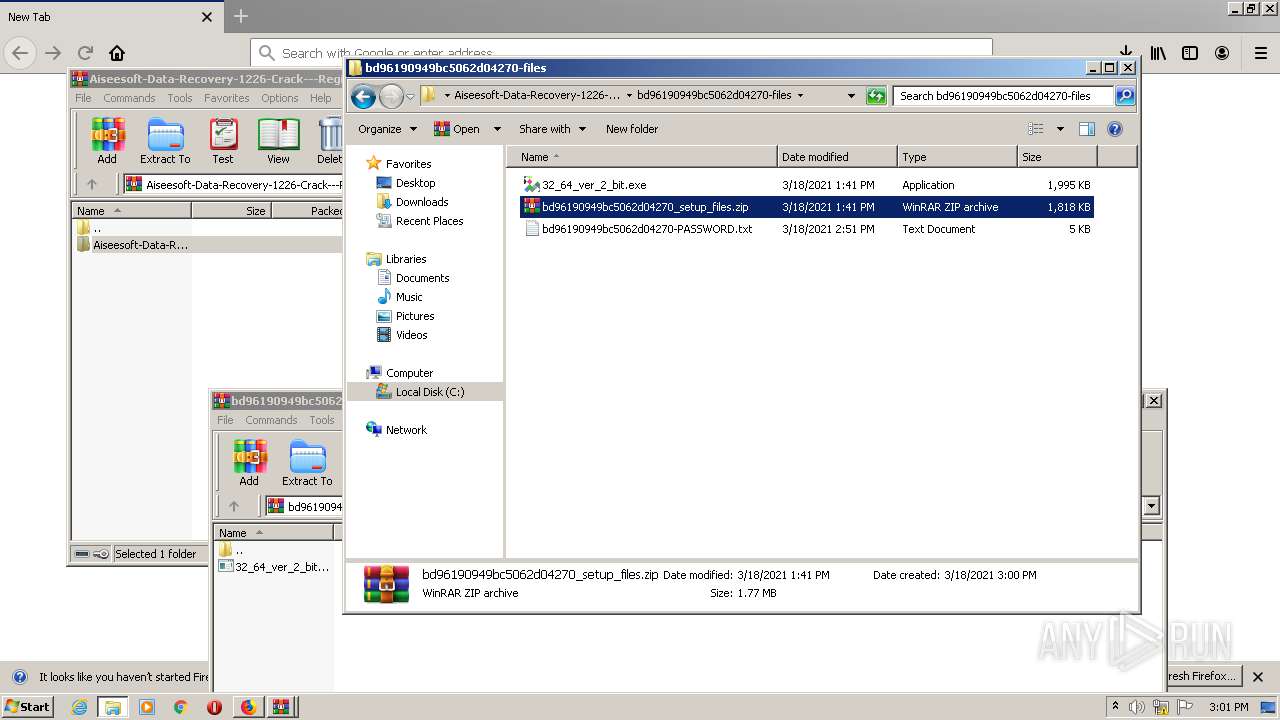Click Explorer forward navigation arrow
1280x720 pixels.
pos(391,96)
